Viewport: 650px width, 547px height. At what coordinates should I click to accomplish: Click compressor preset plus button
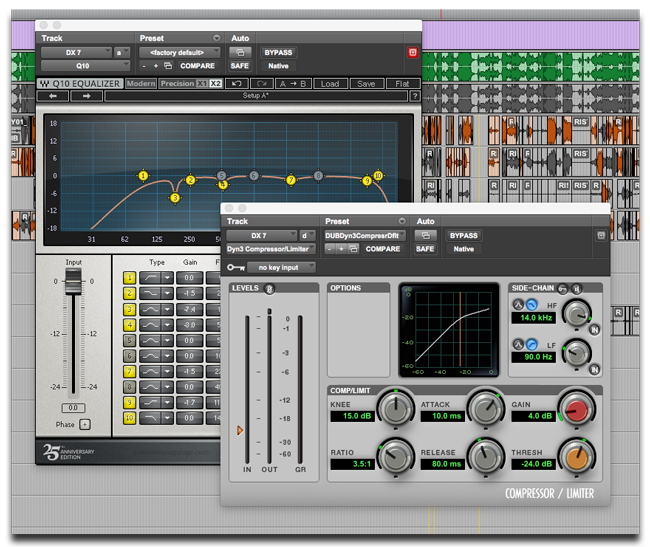341,249
